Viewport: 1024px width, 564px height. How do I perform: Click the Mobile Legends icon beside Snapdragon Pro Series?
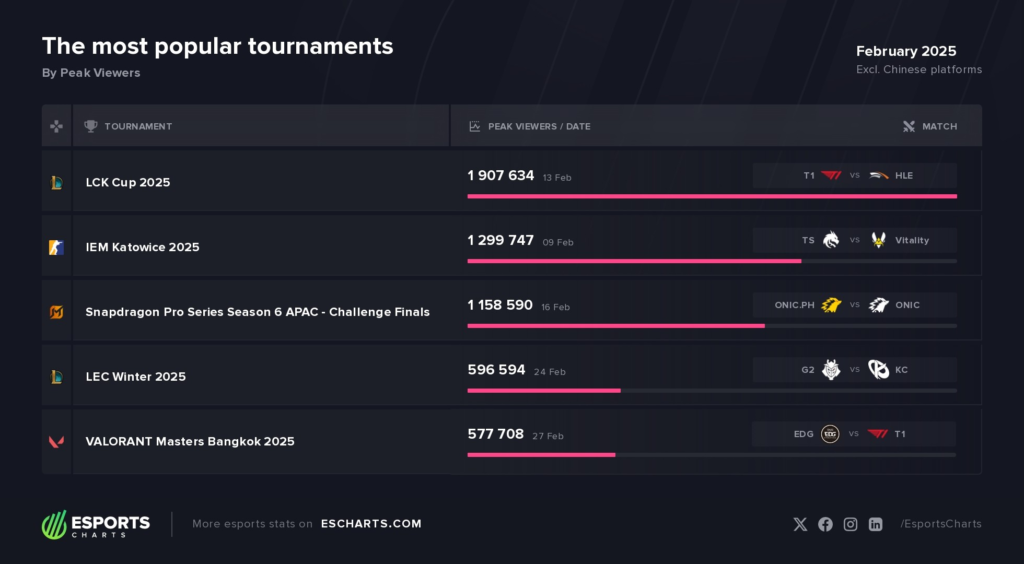click(57, 312)
